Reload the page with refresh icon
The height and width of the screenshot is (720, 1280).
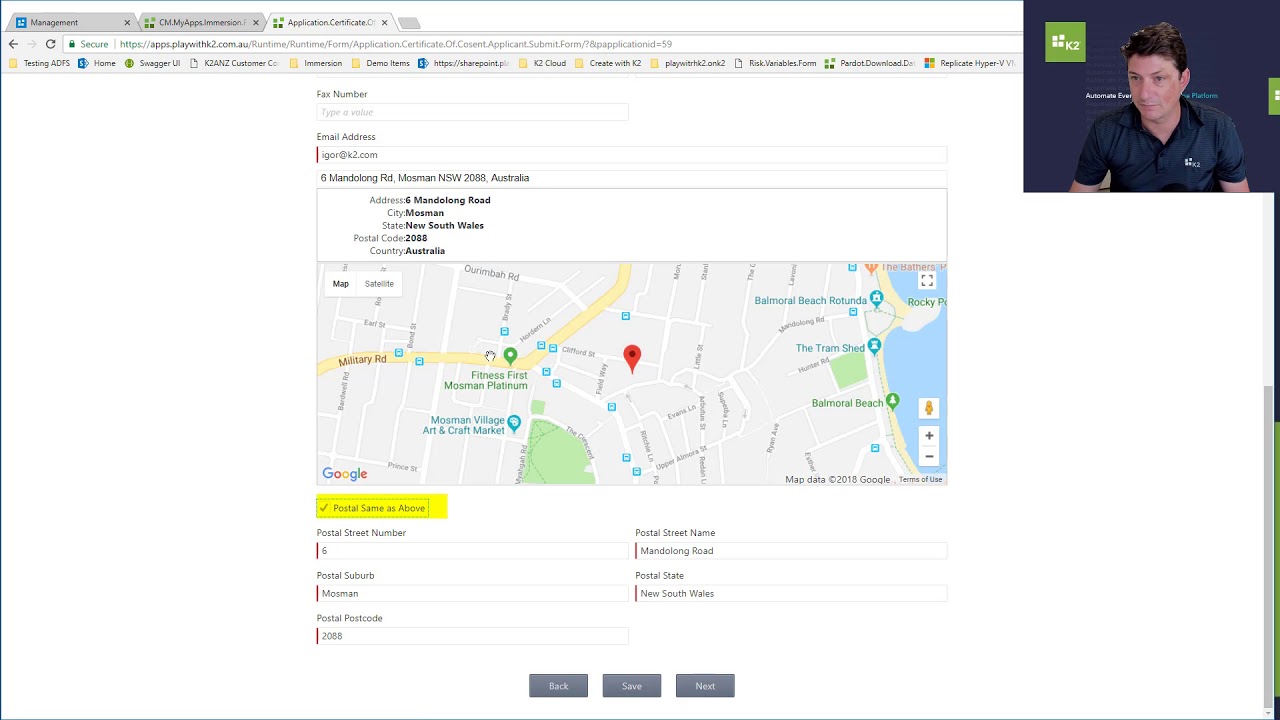coord(50,44)
